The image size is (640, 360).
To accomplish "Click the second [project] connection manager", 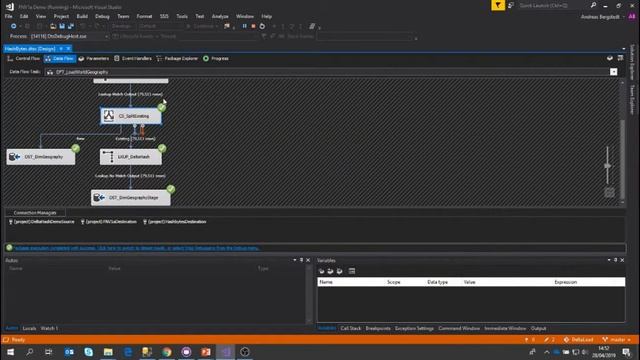I will point(109,222).
